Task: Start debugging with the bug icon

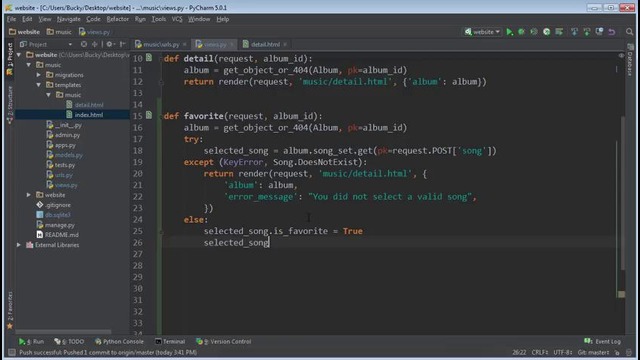Action: (x=522, y=32)
